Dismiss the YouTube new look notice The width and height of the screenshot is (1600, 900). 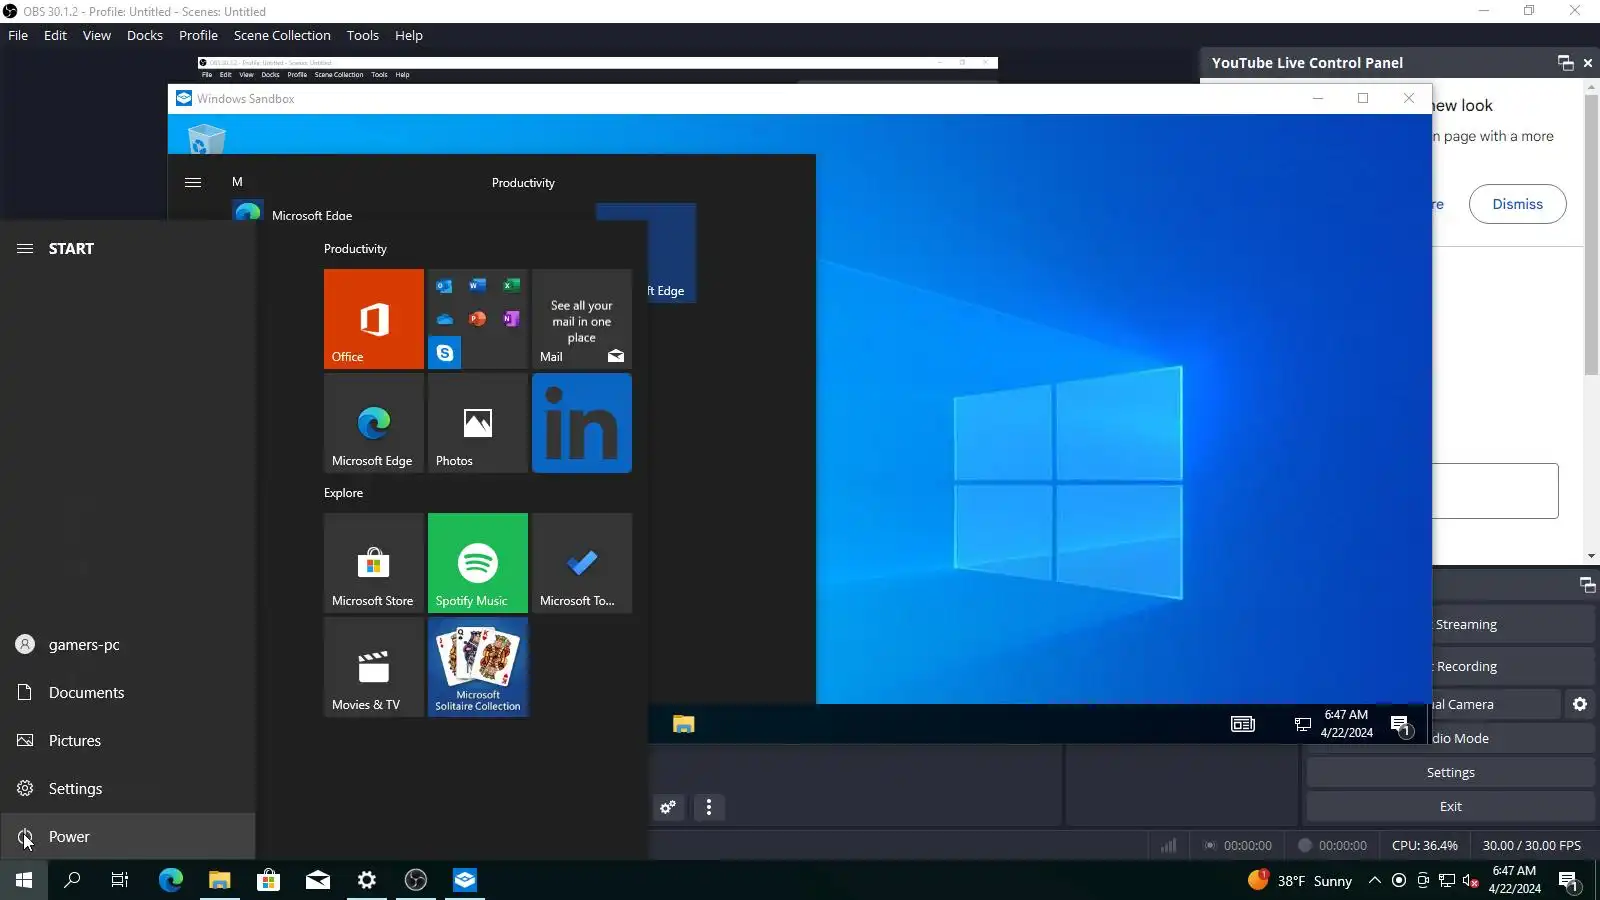pyautogui.click(x=1517, y=204)
